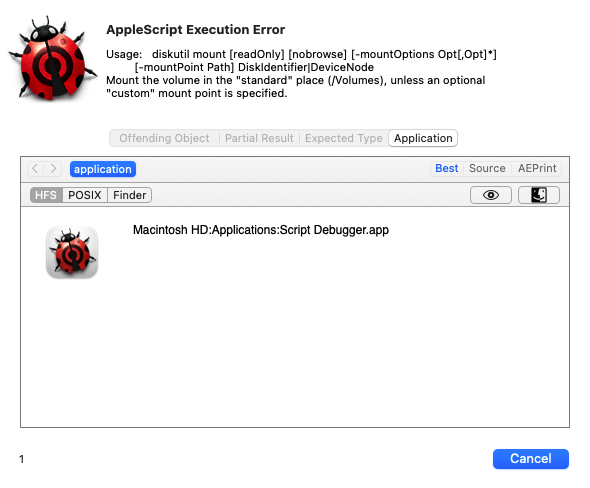Click the Finder face reveal button
This screenshot has height=488, width=590.
tap(539, 195)
